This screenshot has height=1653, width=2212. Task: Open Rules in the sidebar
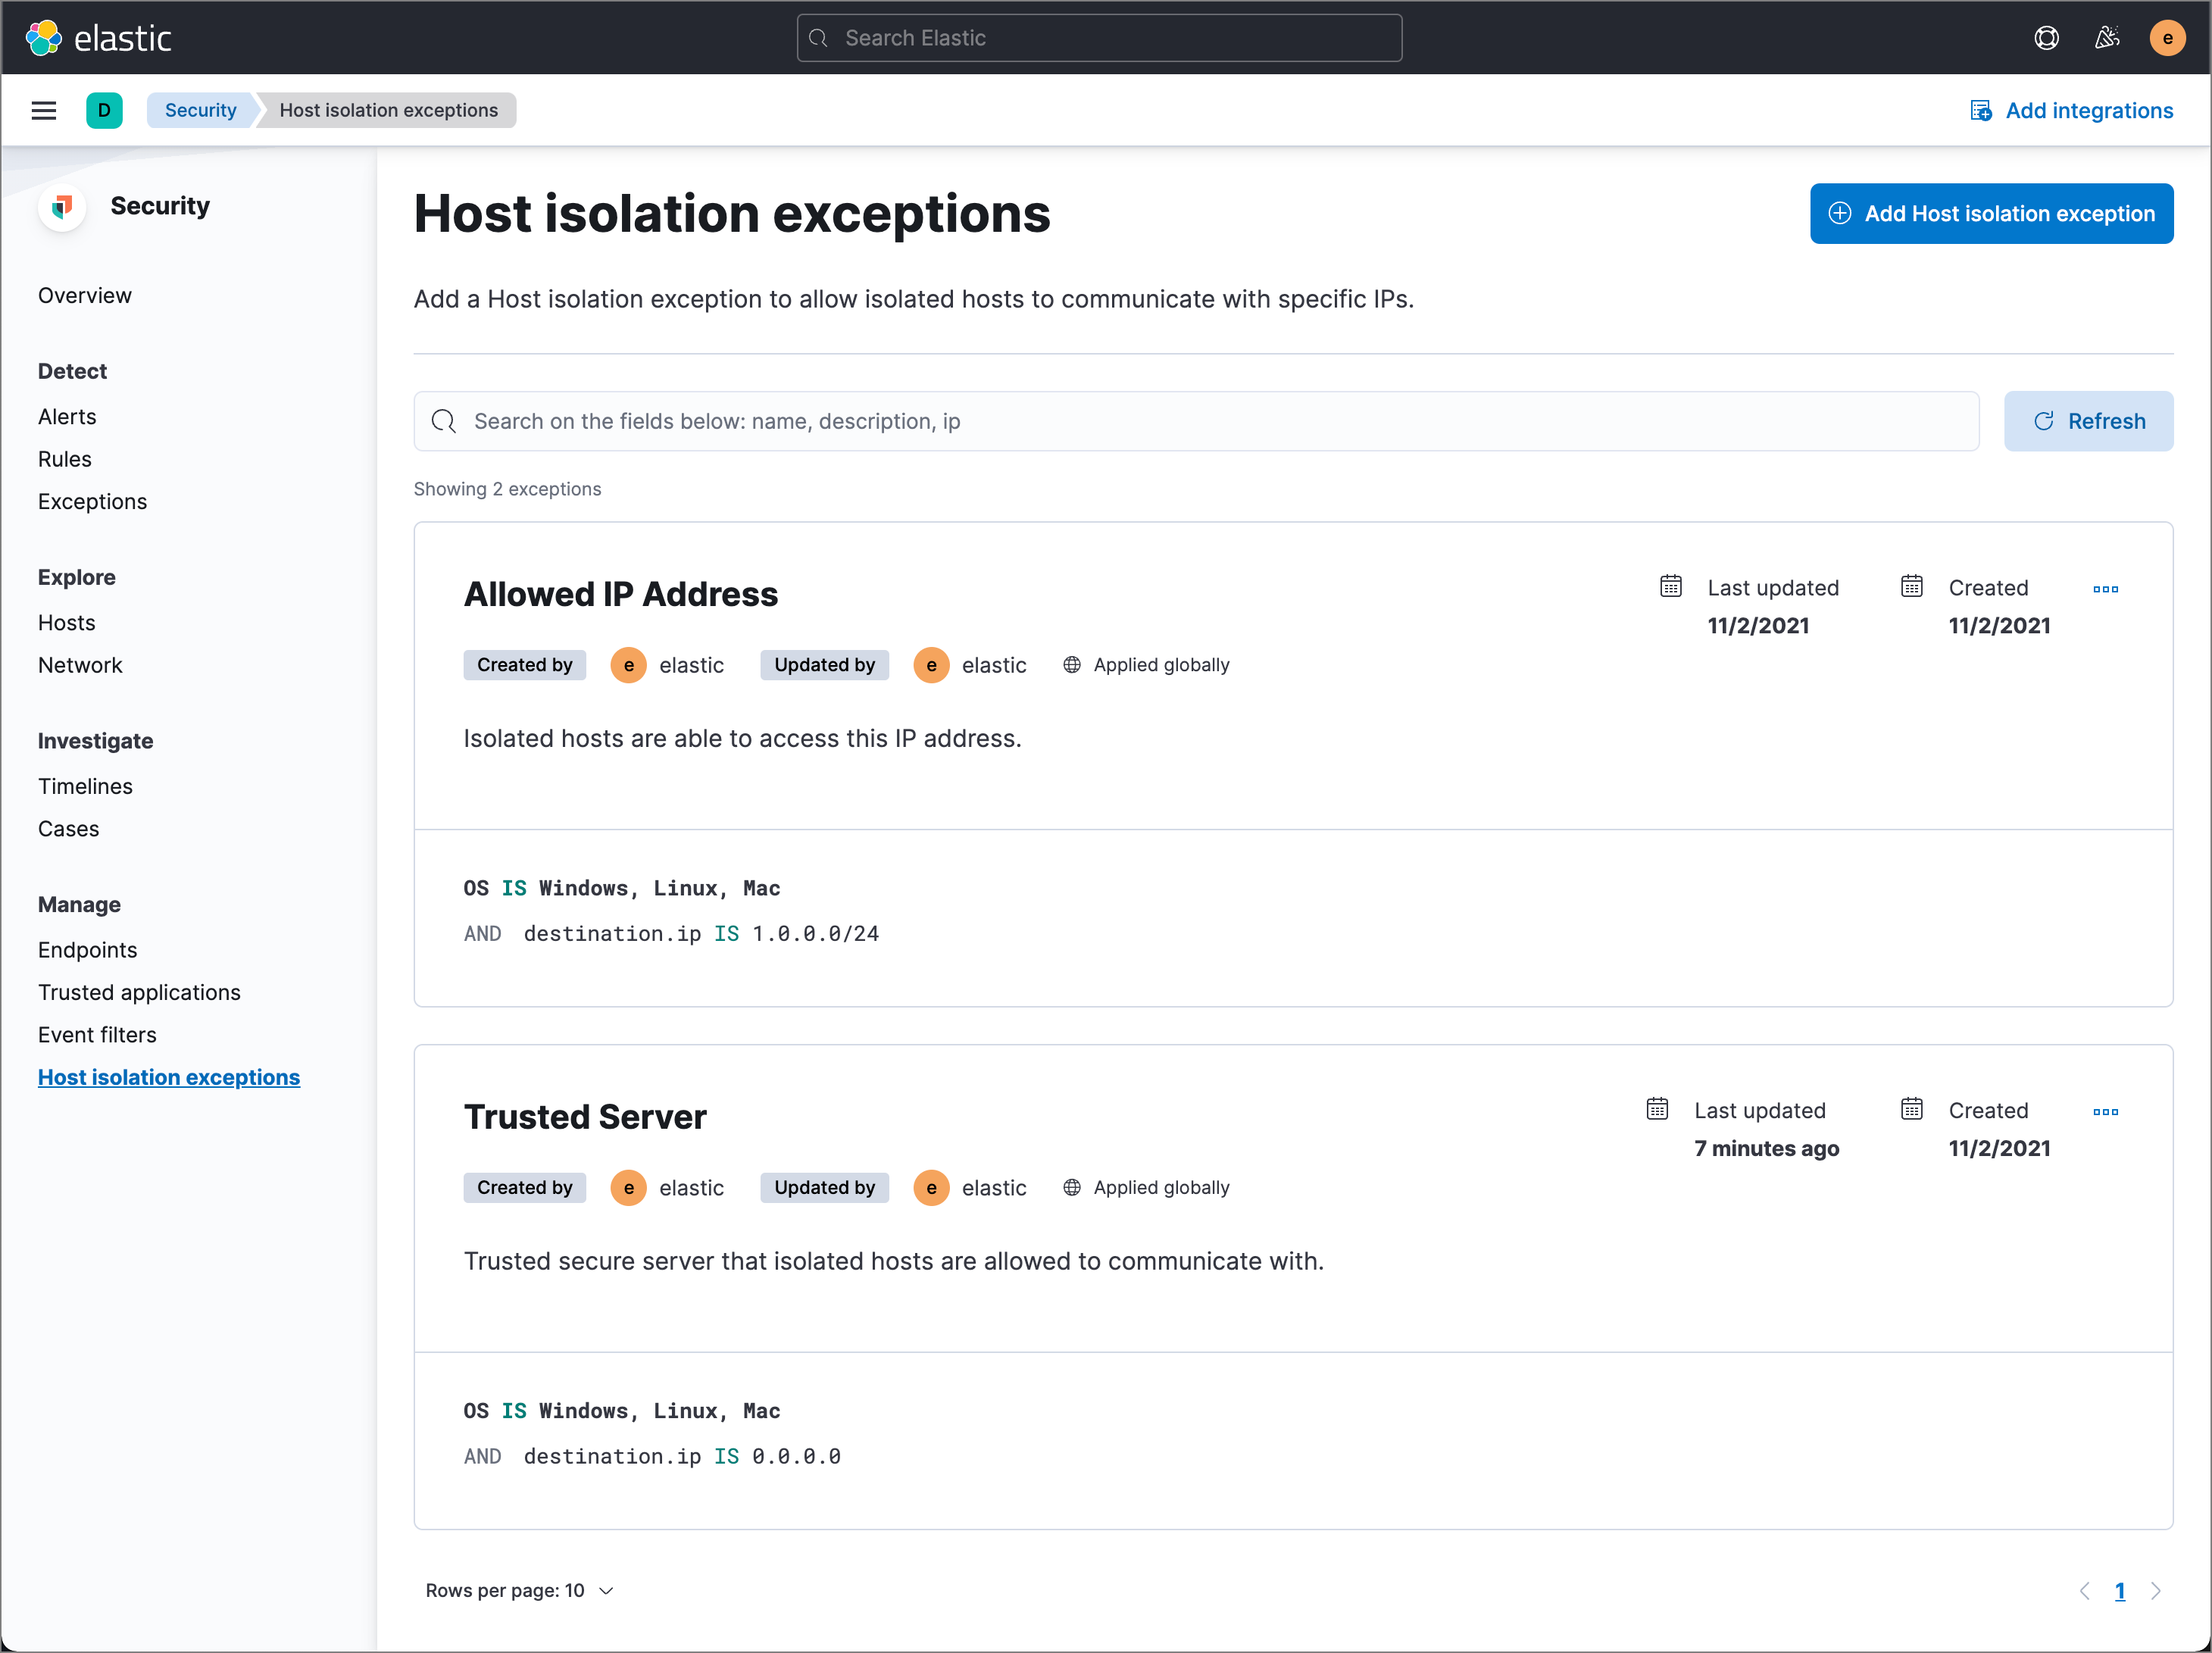point(65,459)
